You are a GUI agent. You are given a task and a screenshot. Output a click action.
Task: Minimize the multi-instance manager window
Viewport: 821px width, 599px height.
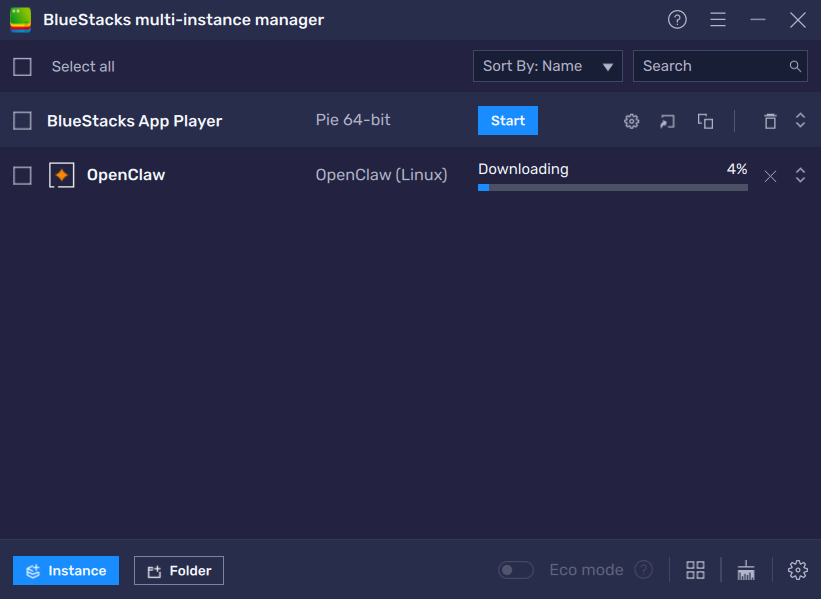758,20
